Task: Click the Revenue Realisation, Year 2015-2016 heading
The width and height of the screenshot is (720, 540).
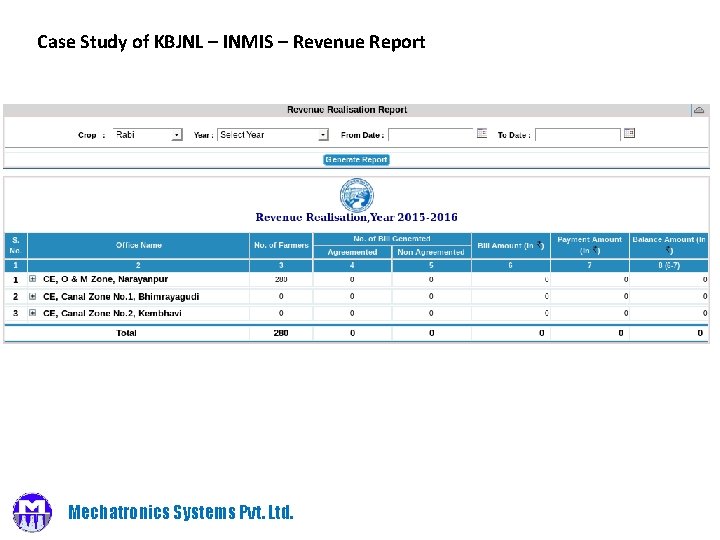Action: tap(356, 217)
